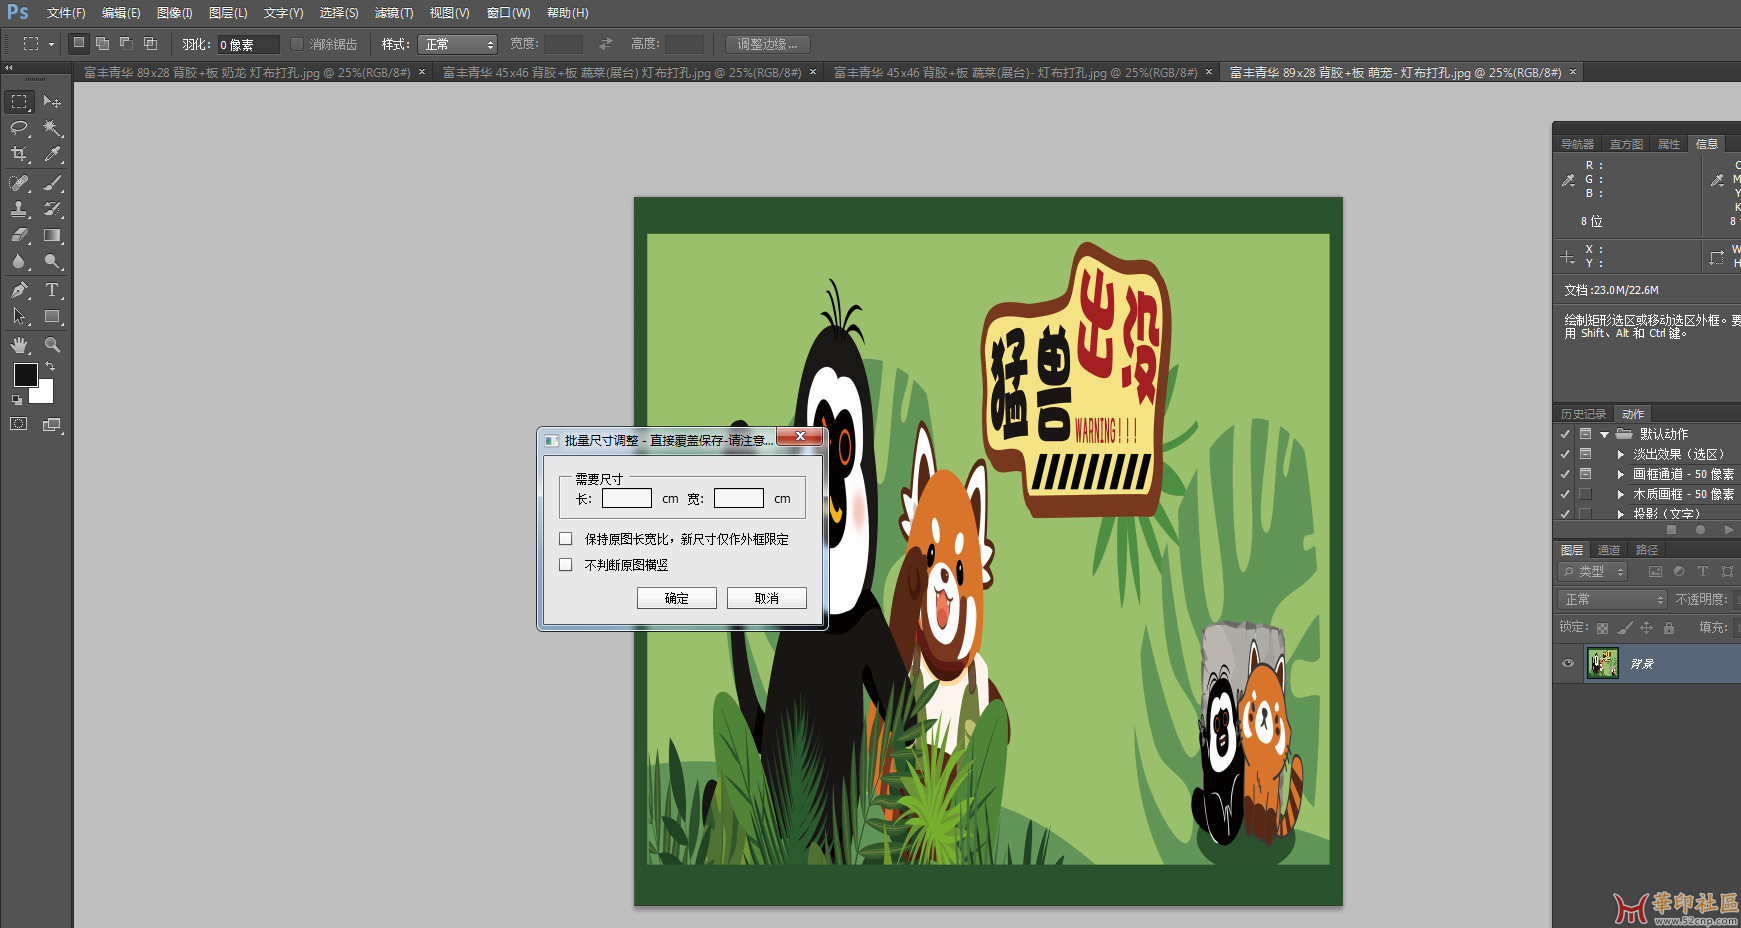Select the Crop tool
This screenshot has height=928, width=1741.
pyautogui.click(x=19, y=154)
